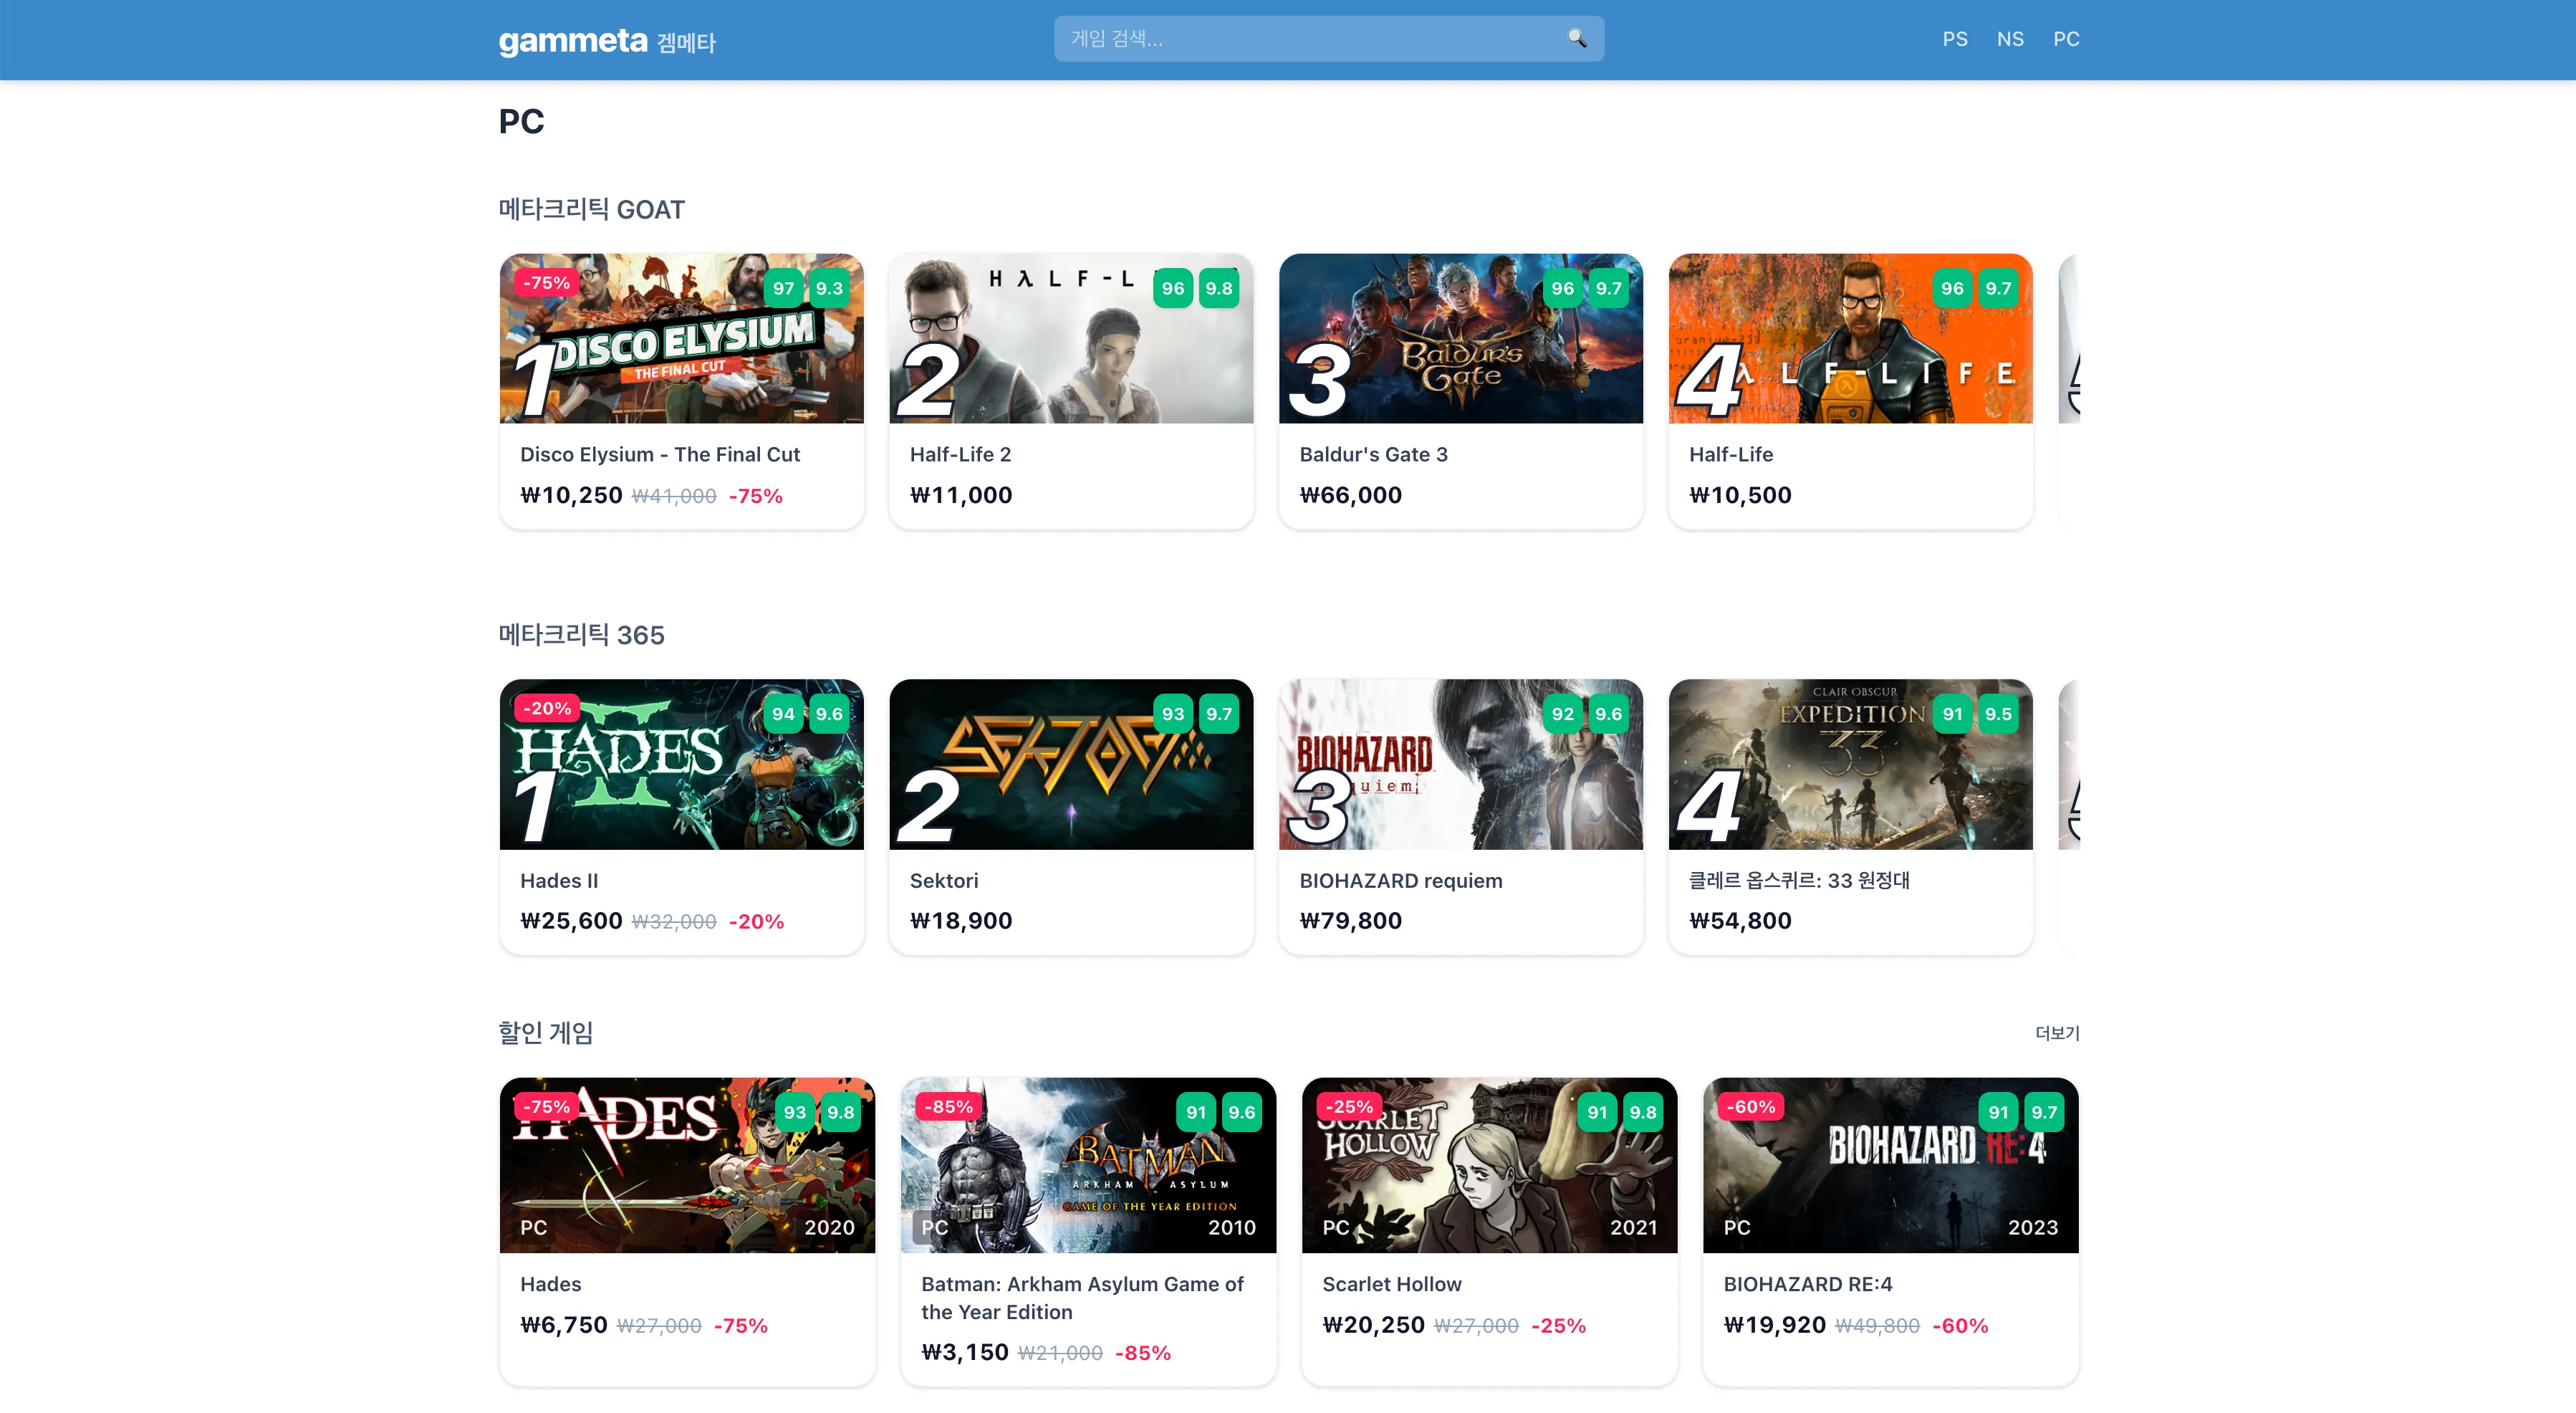Click the search magnifier icon

point(1577,39)
